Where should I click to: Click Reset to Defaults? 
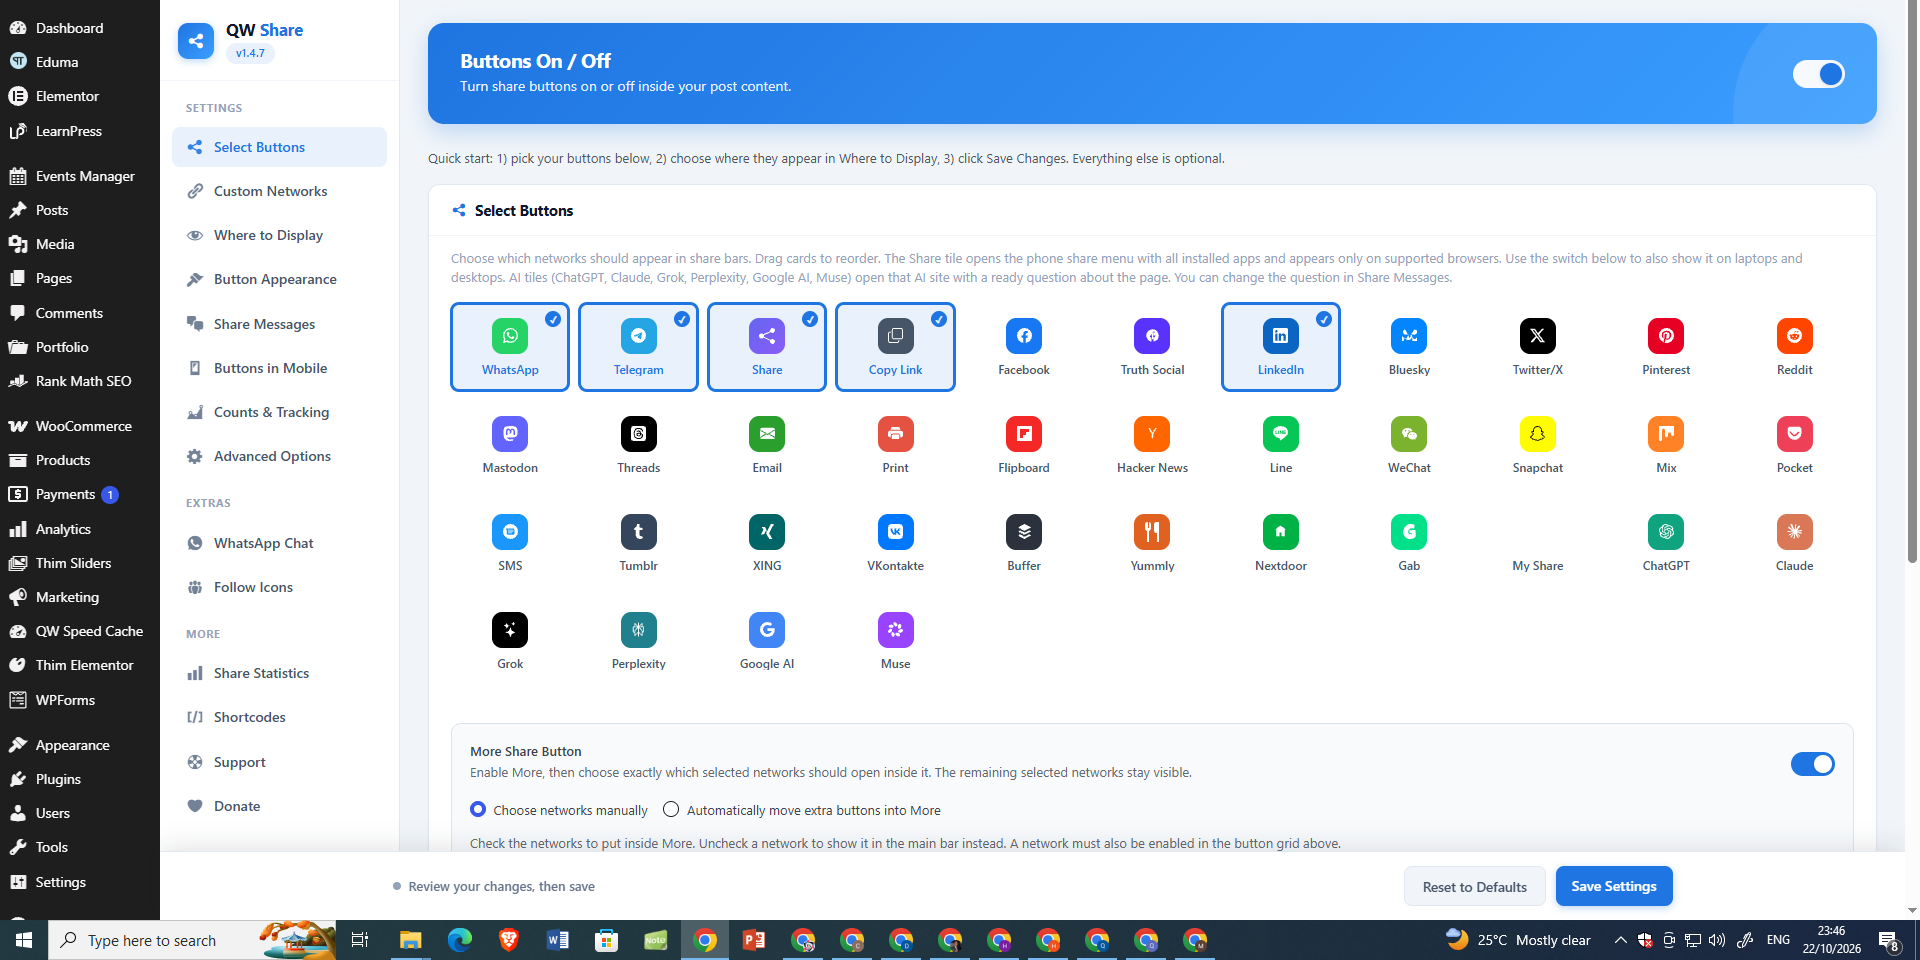pyautogui.click(x=1475, y=886)
